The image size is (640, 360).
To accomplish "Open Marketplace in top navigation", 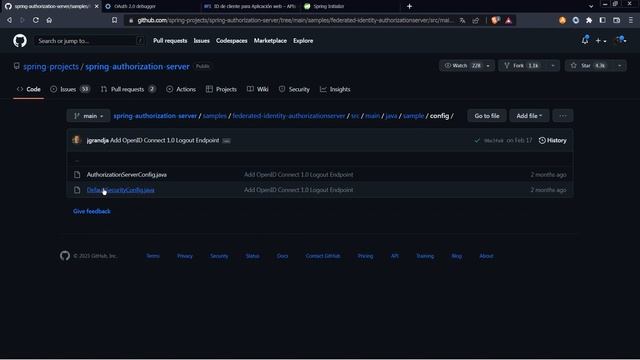I will click(x=270, y=41).
